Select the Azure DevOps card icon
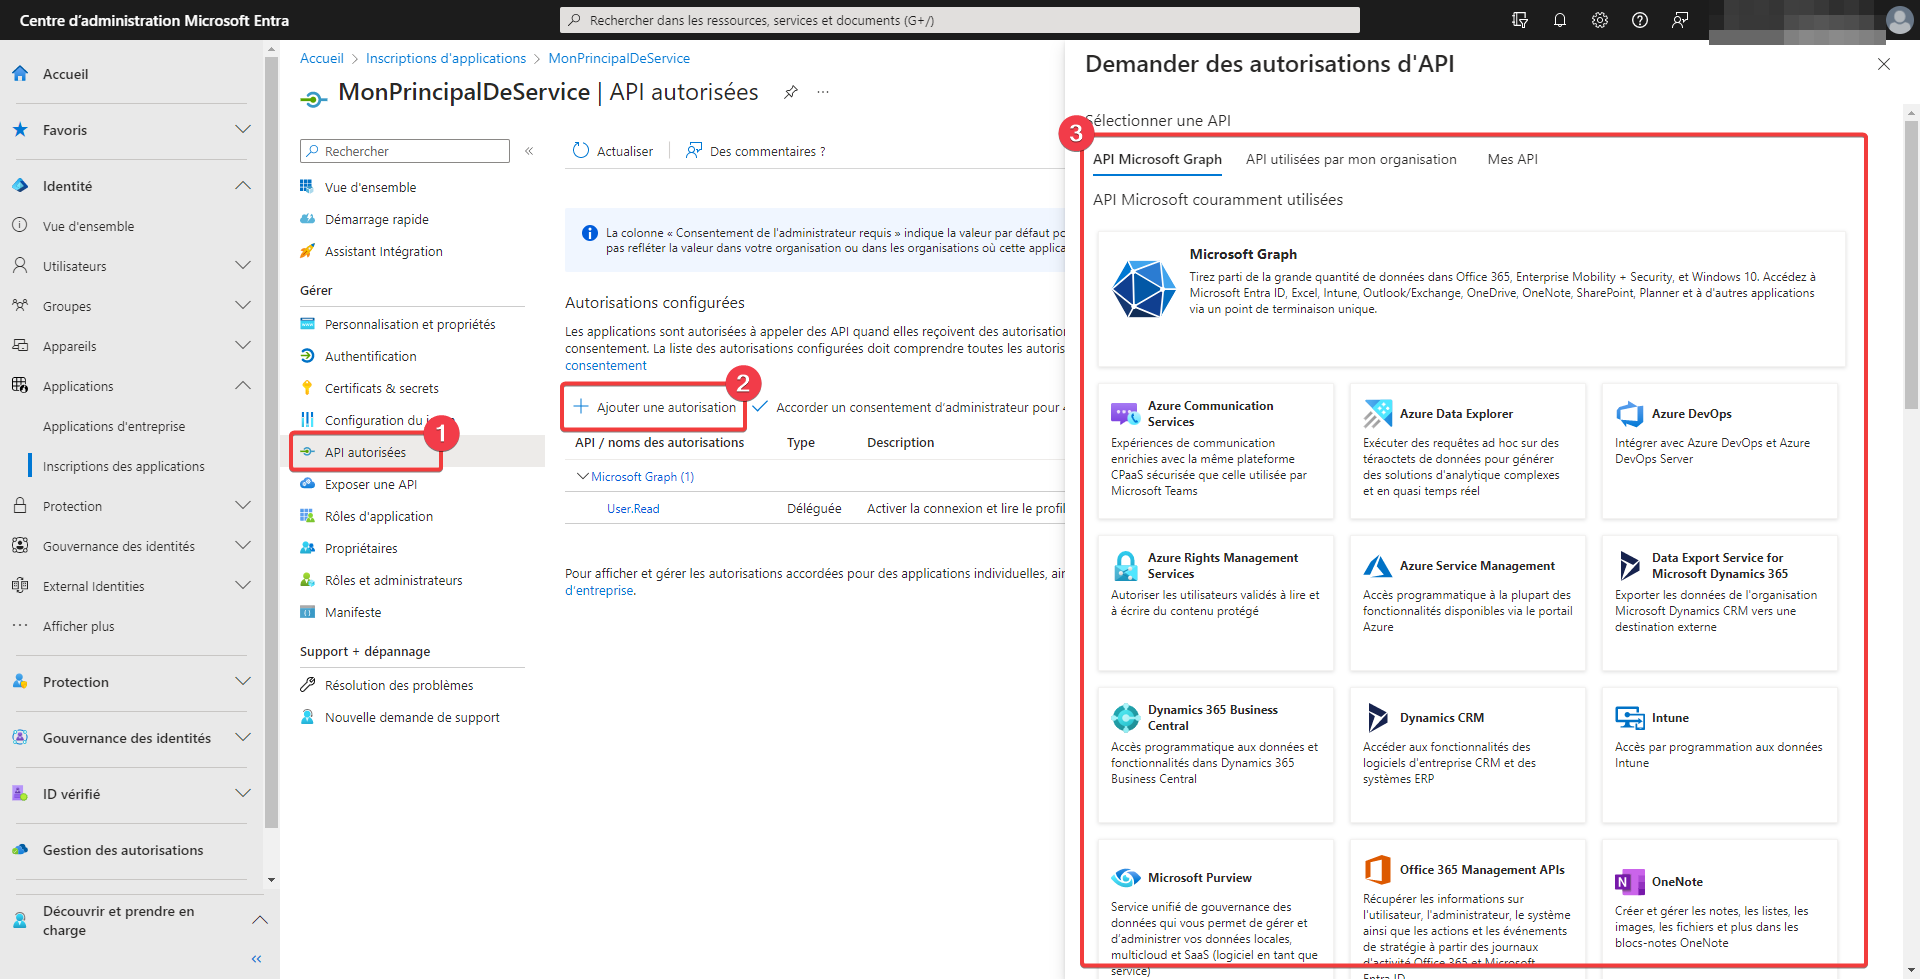The image size is (1920, 979). click(1630, 413)
